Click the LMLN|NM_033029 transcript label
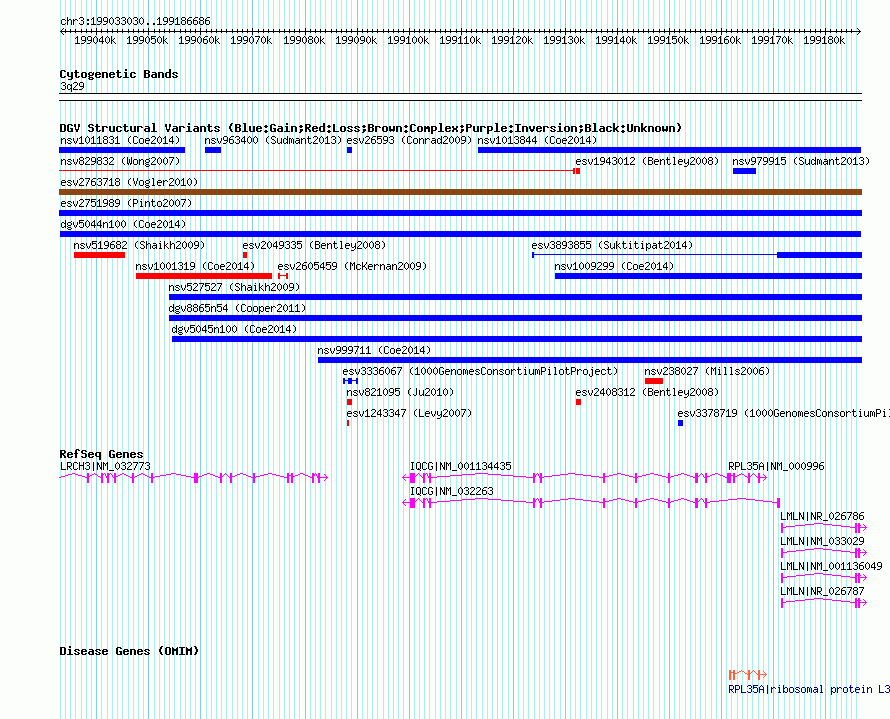Image resolution: width=890 pixels, height=719 pixels. [x=822, y=541]
